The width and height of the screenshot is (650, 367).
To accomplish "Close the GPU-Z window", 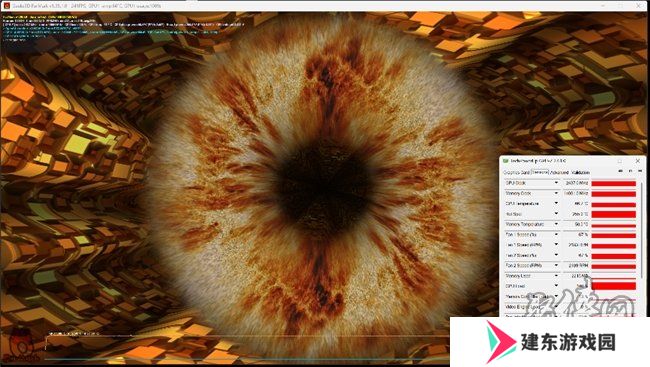I will (x=638, y=161).
